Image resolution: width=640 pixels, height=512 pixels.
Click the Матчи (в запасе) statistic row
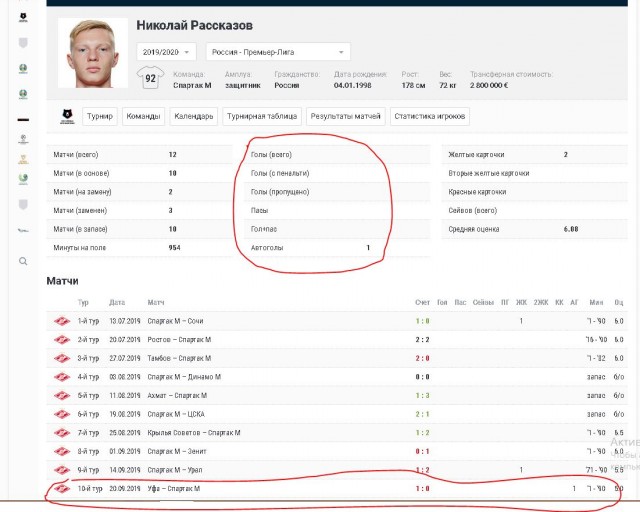140,229
